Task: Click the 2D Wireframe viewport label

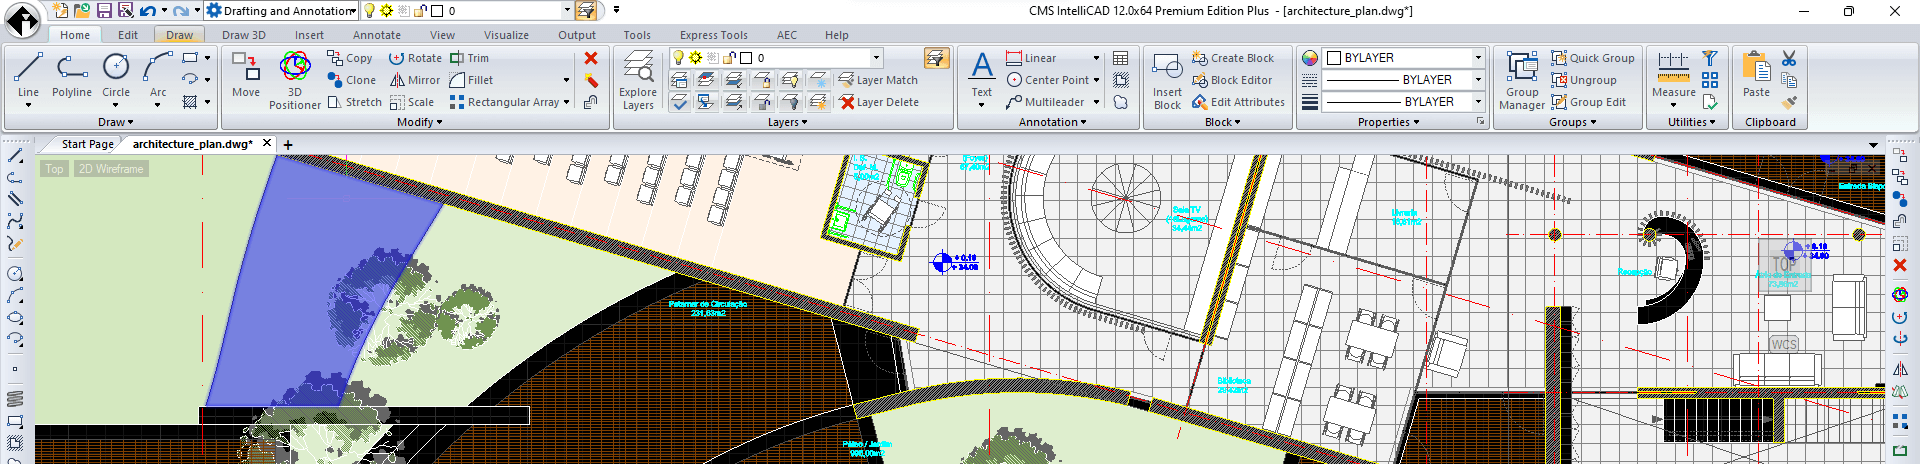Action: pos(111,169)
